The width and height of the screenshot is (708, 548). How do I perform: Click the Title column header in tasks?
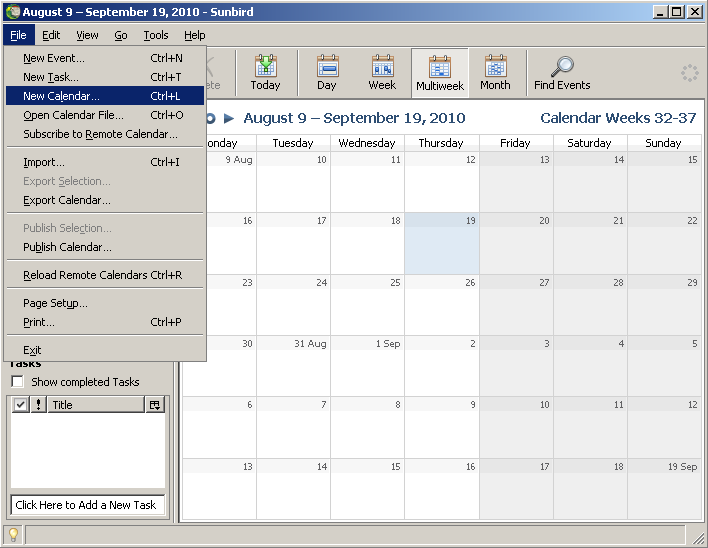(x=96, y=405)
